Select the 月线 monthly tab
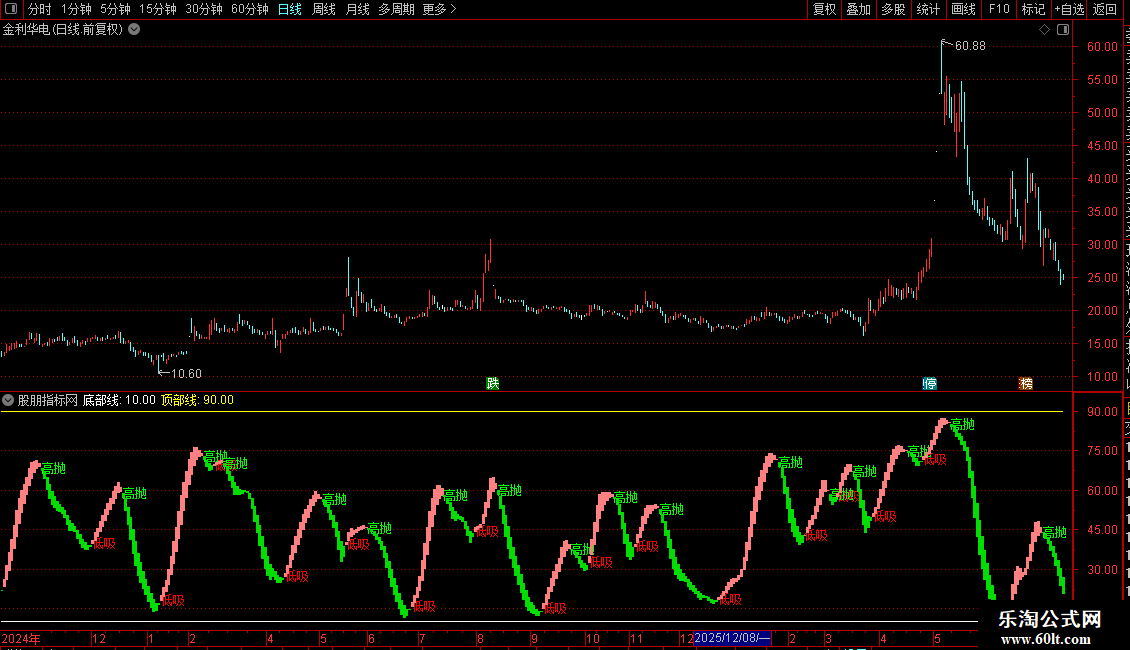The image size is (1130, 650). point(357,9)
